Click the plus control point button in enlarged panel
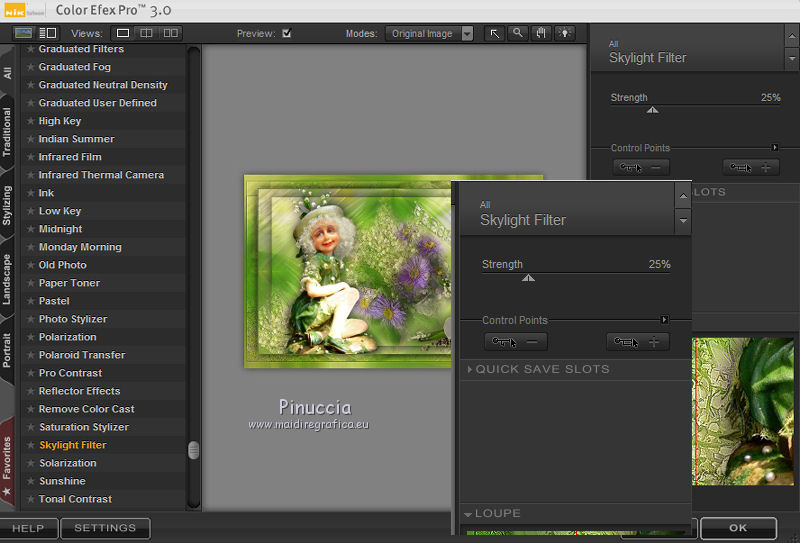The width and height of the screenshot is (800, 543). click(x=638, y=342)
